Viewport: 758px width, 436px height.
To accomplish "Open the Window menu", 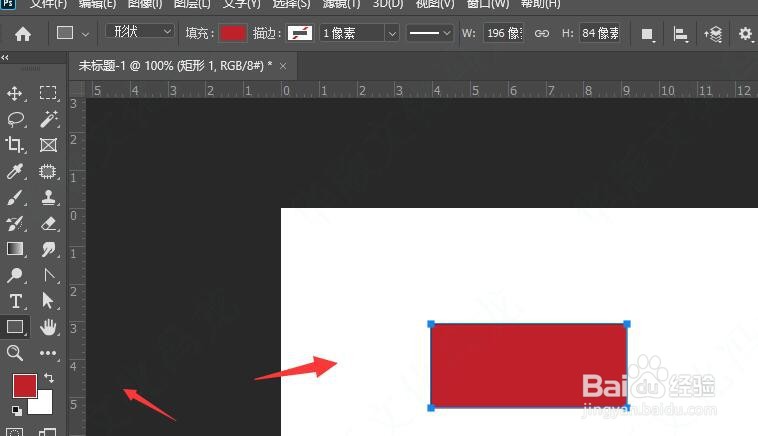I will tap(487, 4).
